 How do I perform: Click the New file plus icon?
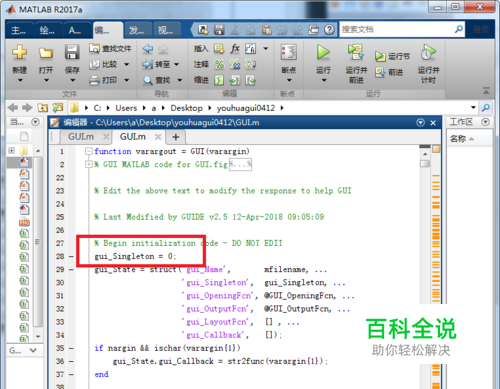click(19, 52)
